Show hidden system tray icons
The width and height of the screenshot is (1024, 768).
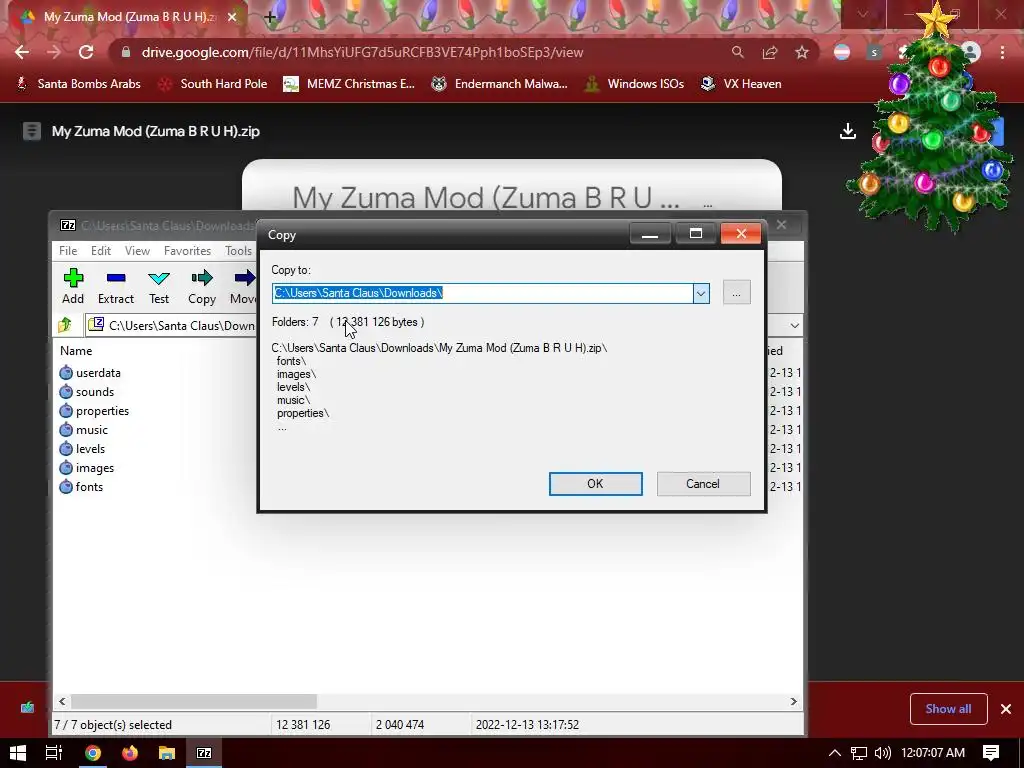click(835, 753)
